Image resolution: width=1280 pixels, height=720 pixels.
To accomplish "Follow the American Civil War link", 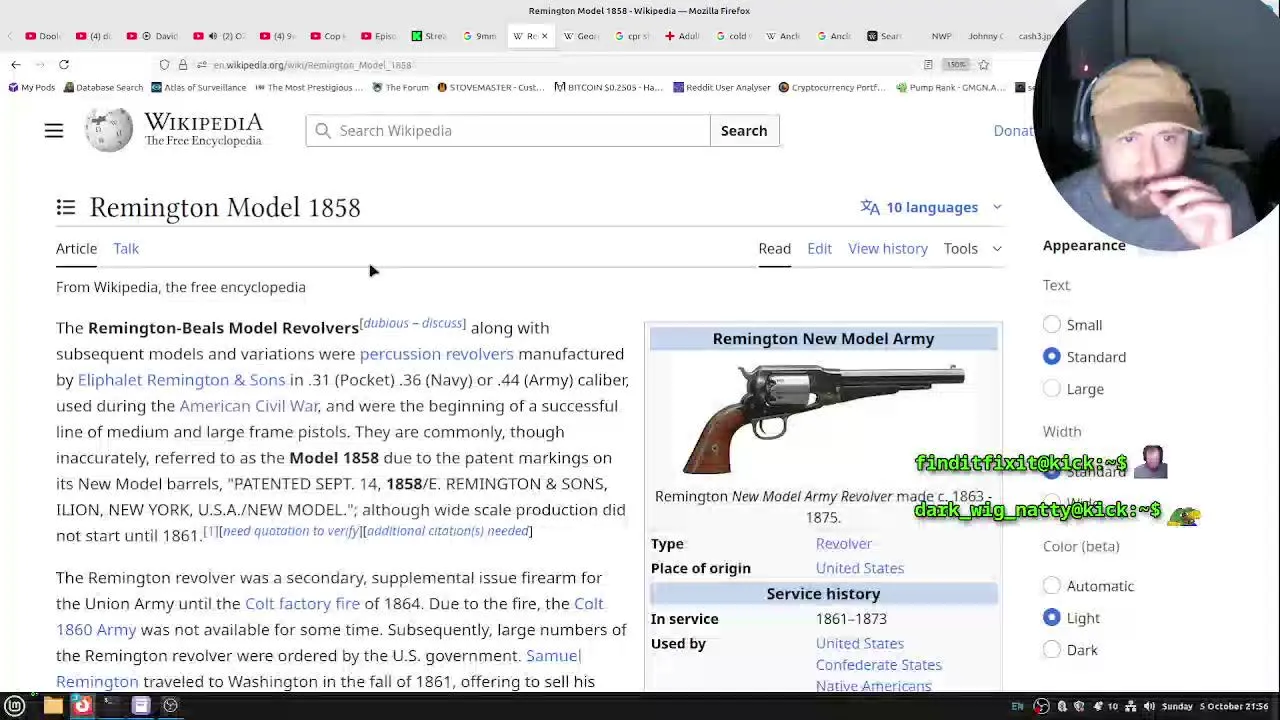I will pos(249,406).
